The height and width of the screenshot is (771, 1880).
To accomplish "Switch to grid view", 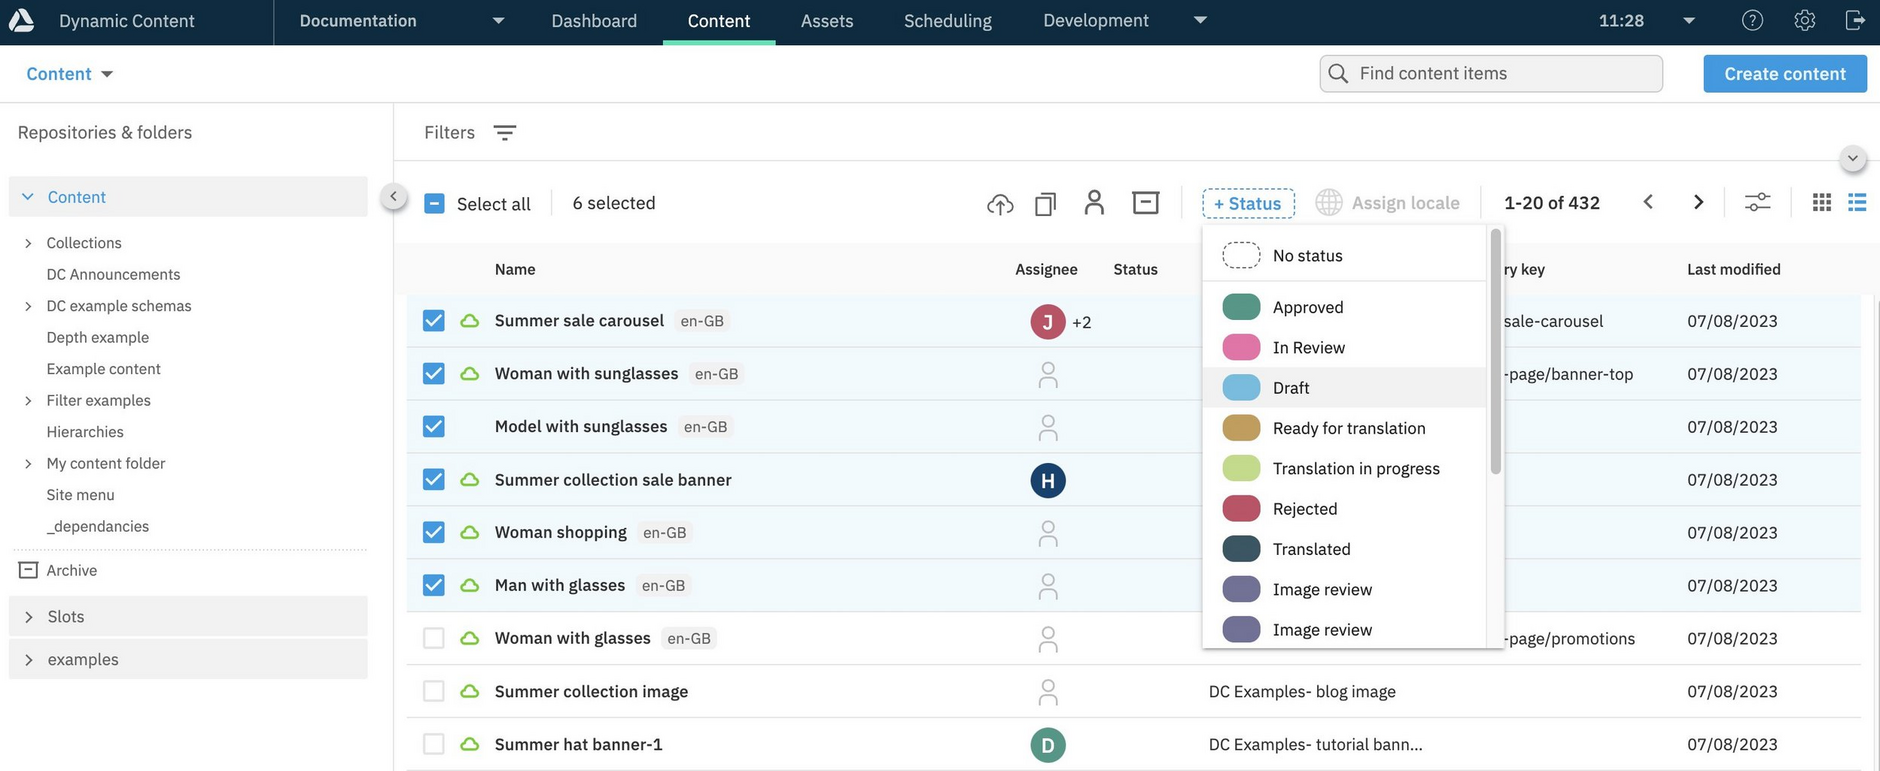I will click(1822, 203).
